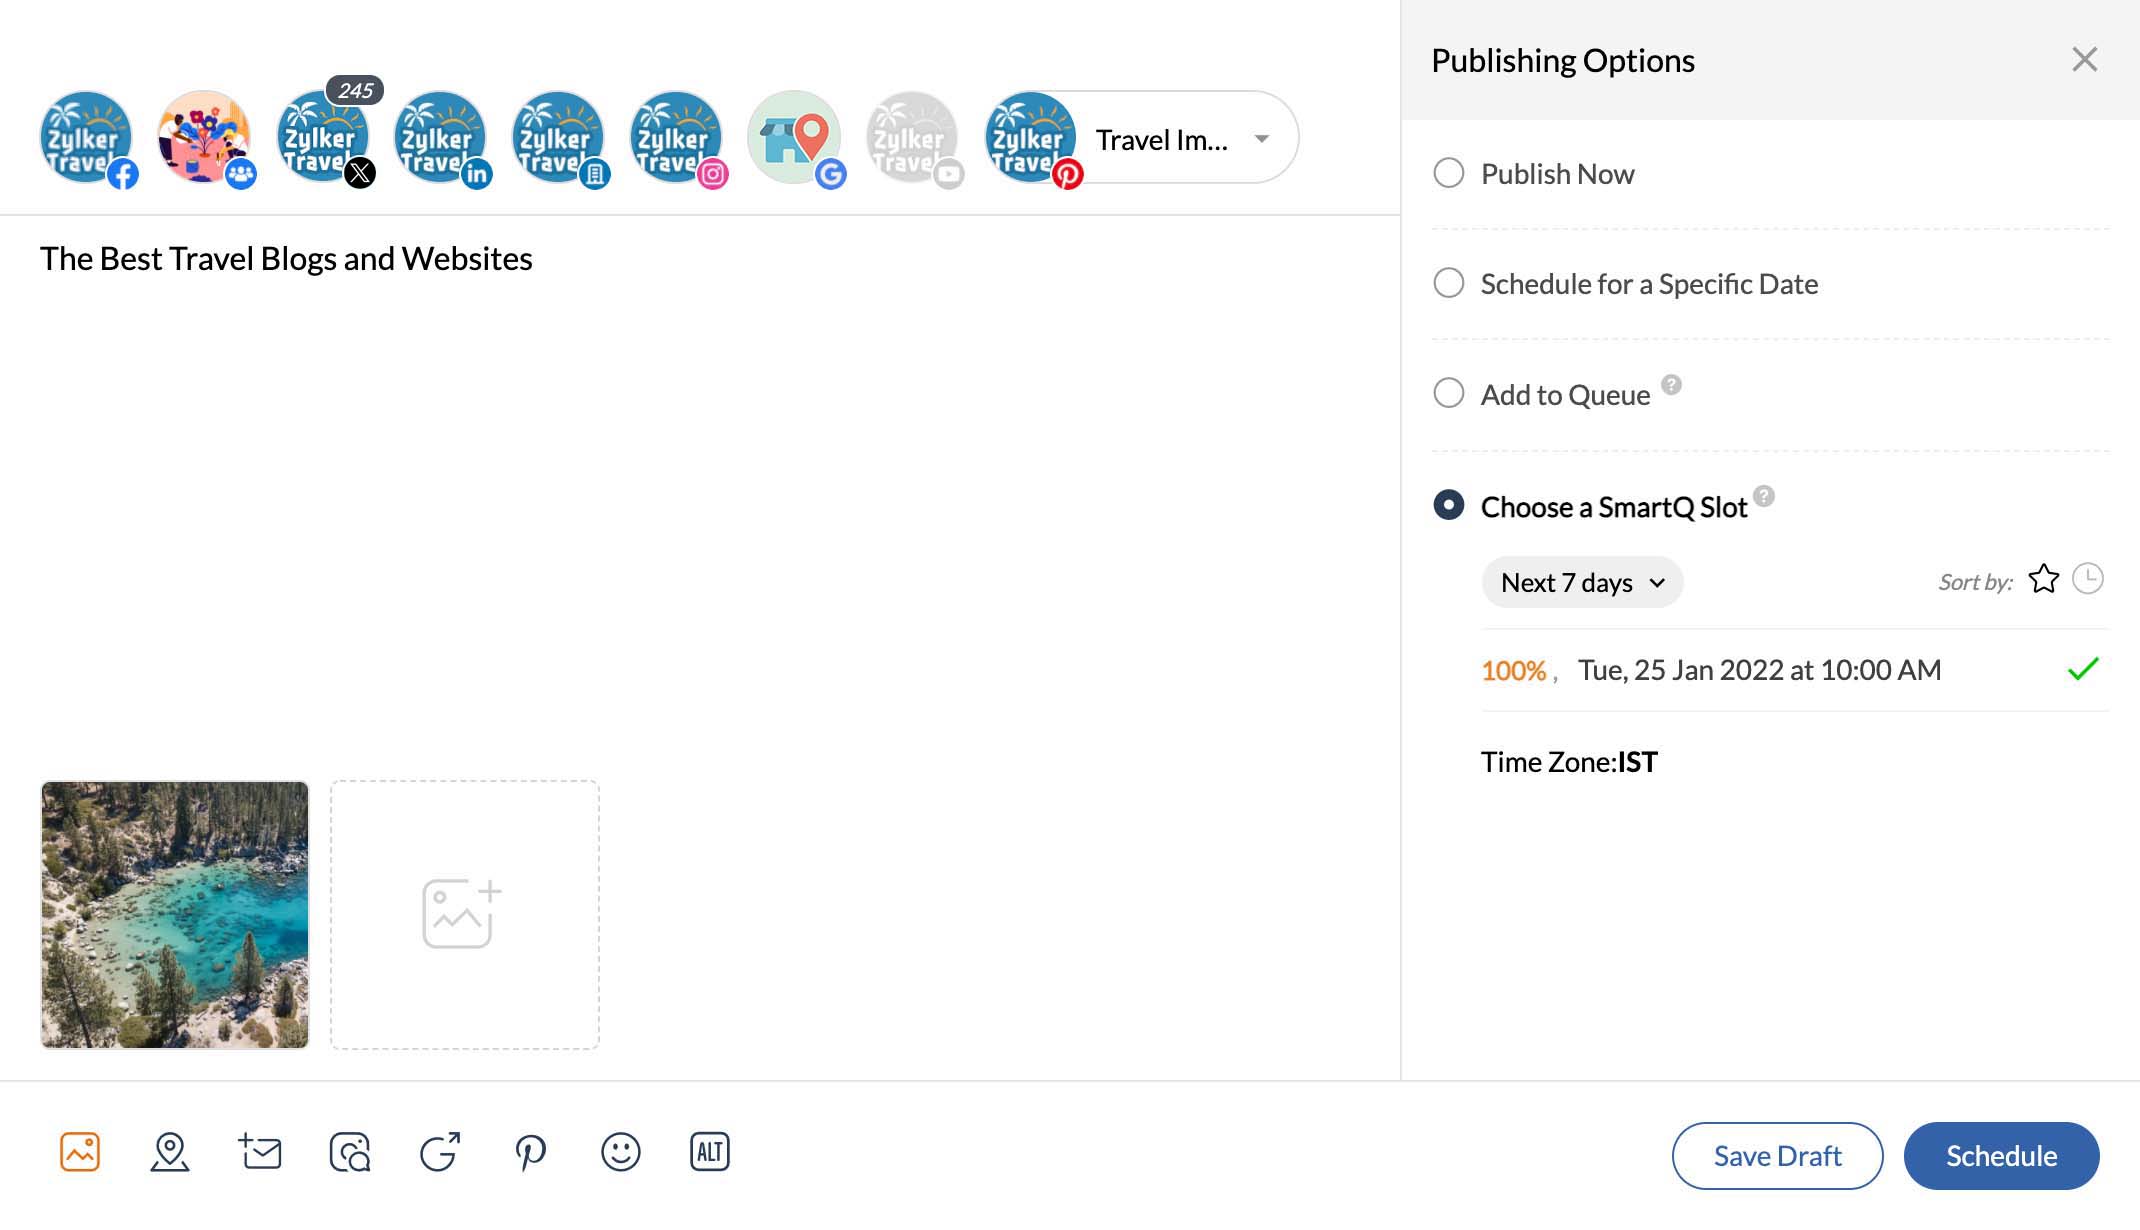
Task: Select Schedule for a Specific Date
Action: [x=1449, y=283]
